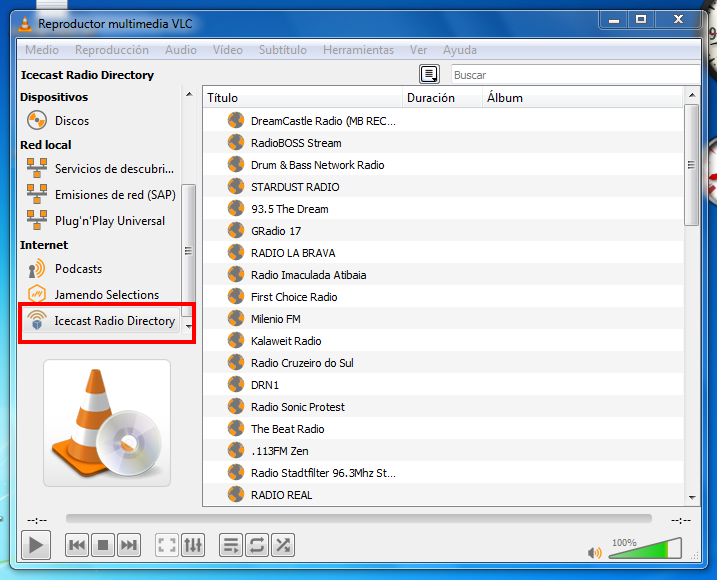
Task: Click Kalaweit Radio globe icon
Action: [x=236, y=340]
